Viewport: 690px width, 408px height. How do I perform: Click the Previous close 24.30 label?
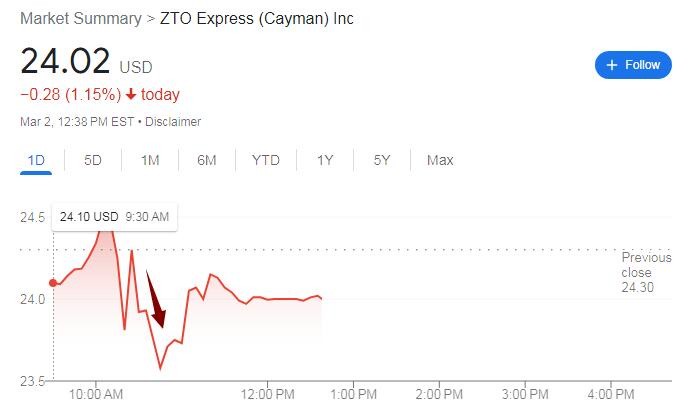pos(646,272)
